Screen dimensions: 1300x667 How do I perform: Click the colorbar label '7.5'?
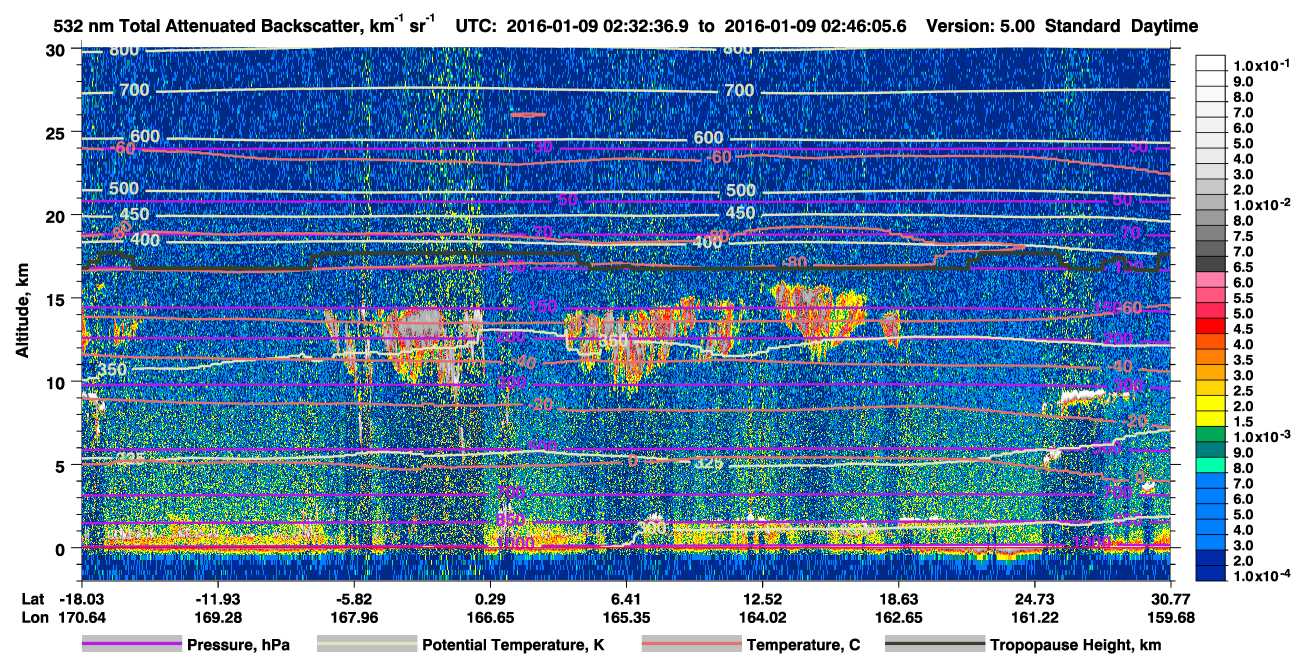[x=1242, y=236]
